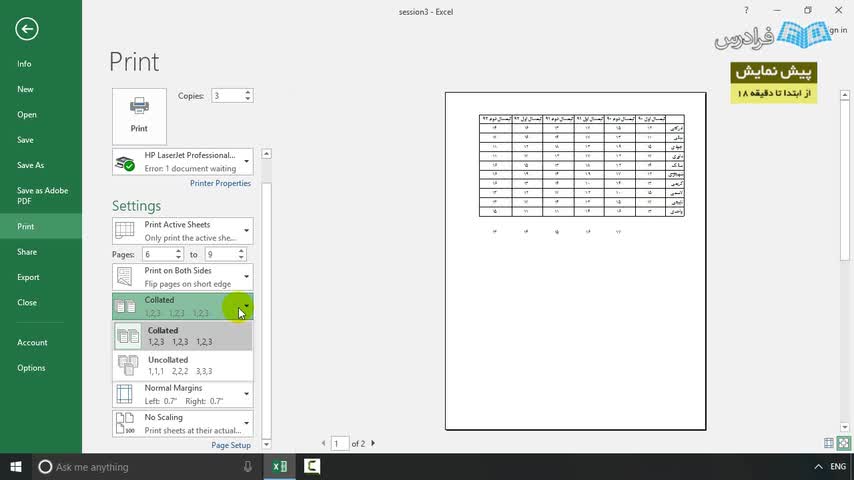Image resolution: width=854 pixels, height=480 pixels.
Task: Go back using the back arrow
Action: click(27, 29)
